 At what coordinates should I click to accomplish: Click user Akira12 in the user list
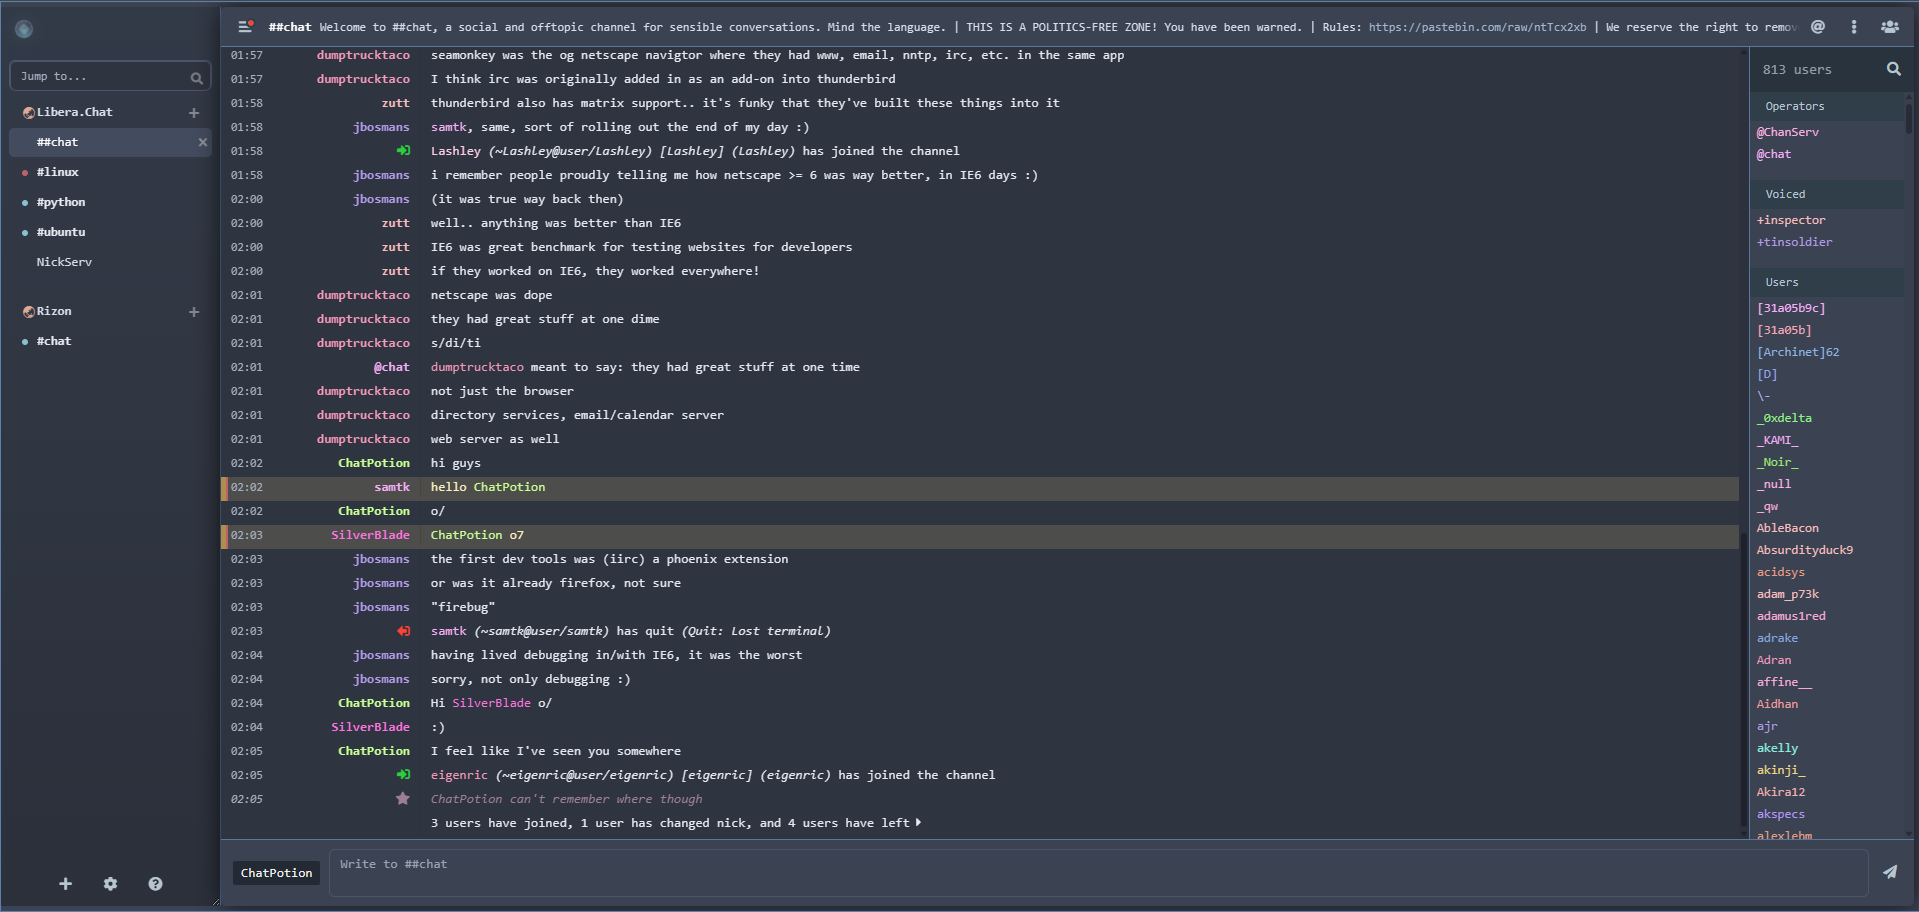pos(1781,792)
